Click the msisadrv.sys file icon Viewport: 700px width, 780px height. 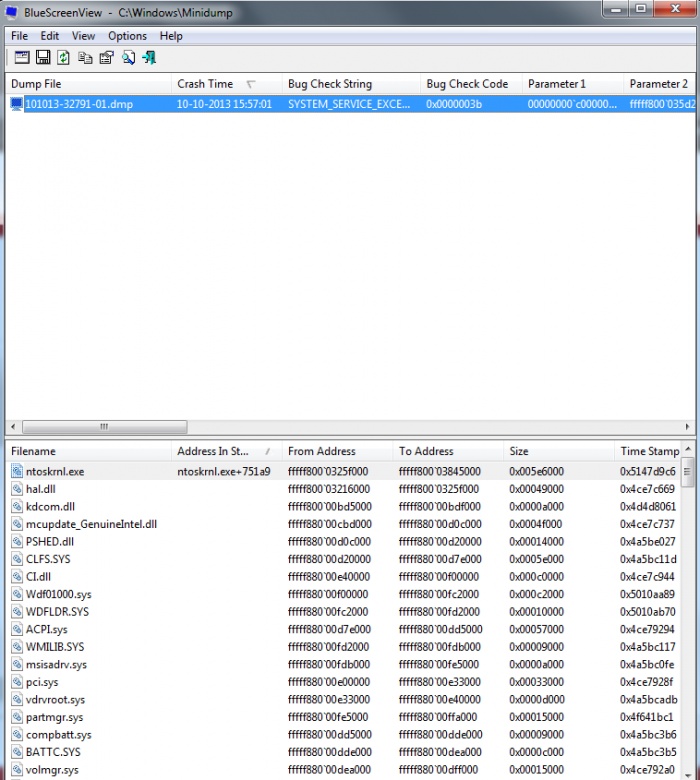point(17,664)
